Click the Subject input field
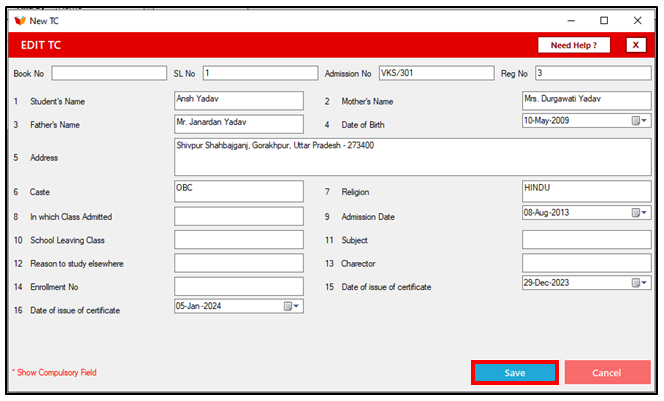Image resolution: width=664 pixels, height=401 pixels. click(587, 240)
